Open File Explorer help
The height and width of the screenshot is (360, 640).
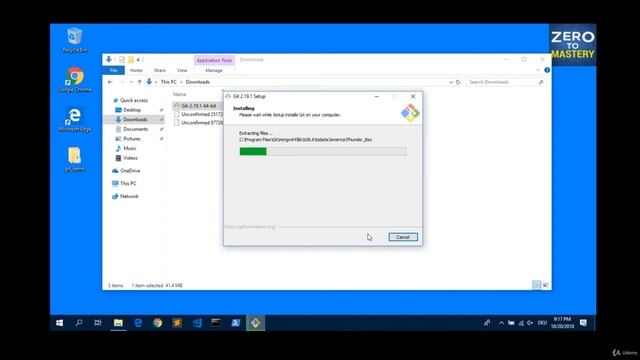pos(547,70)
